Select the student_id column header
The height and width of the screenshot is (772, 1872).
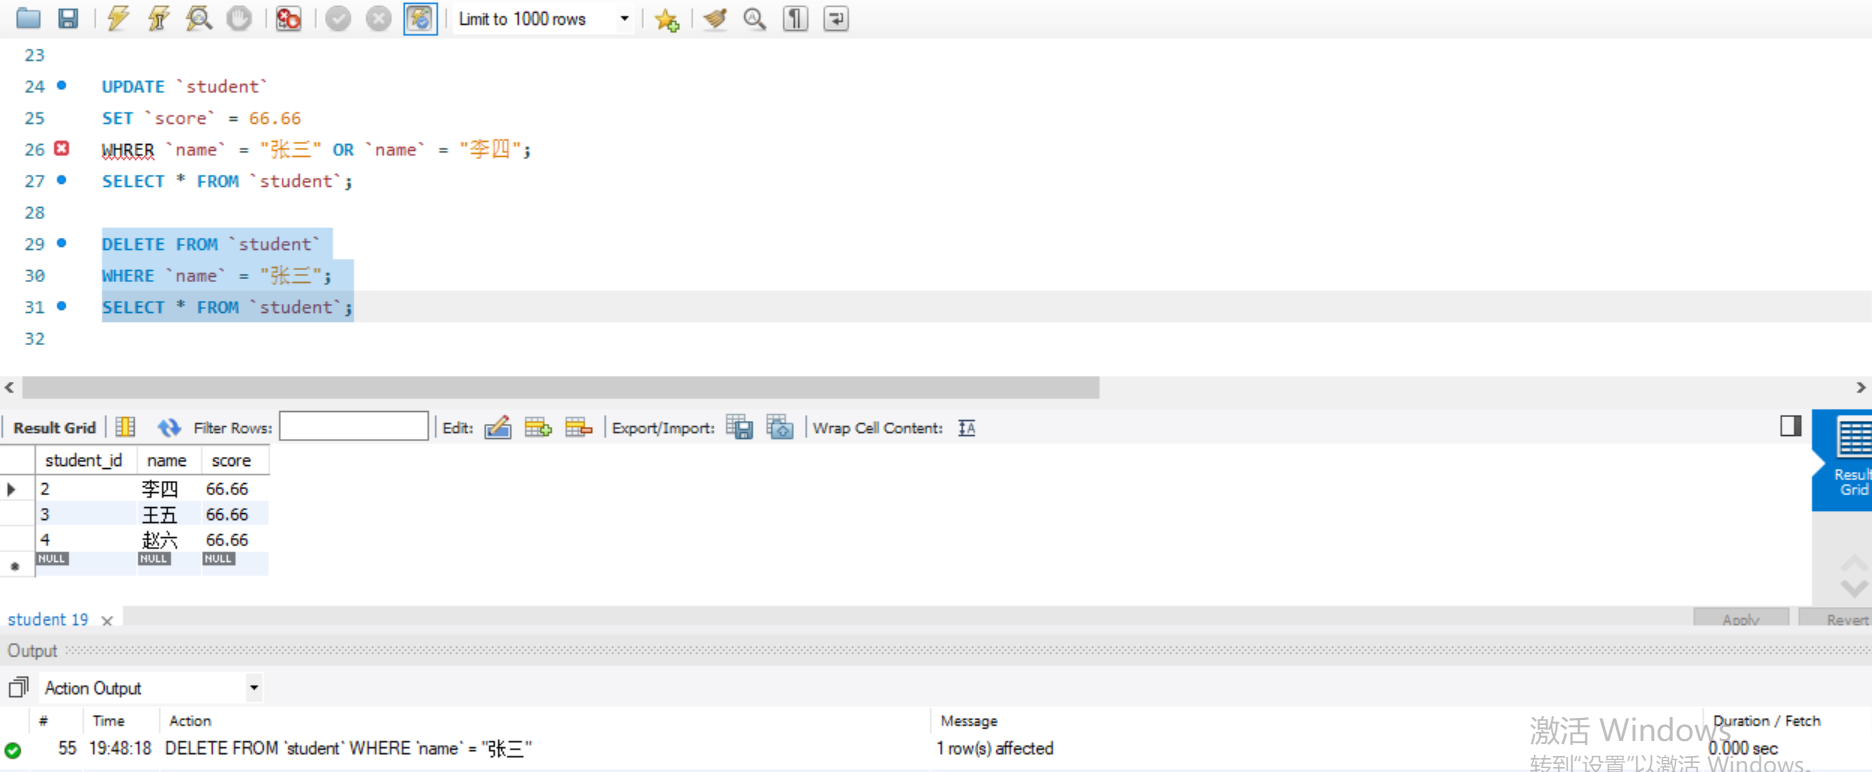pos(84,460)
